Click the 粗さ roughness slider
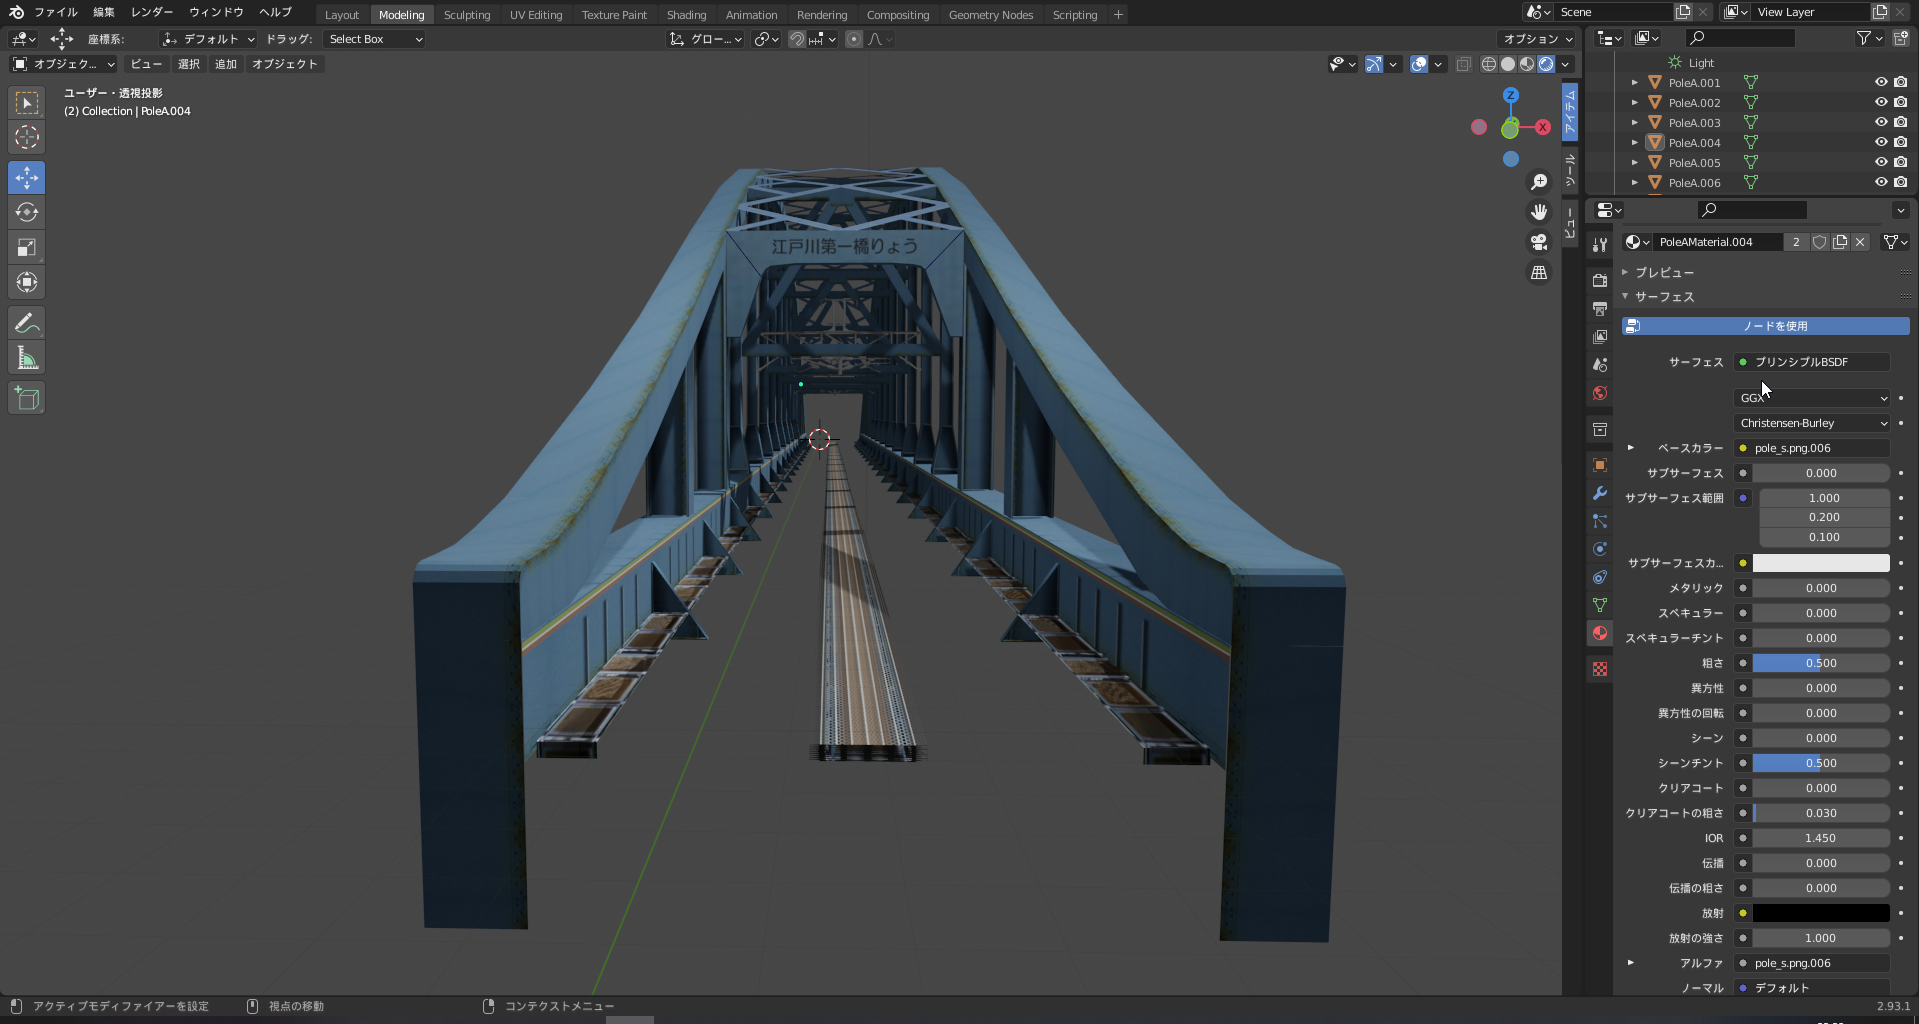This screenshot has width=1919, height=1024. [1820, 663]
